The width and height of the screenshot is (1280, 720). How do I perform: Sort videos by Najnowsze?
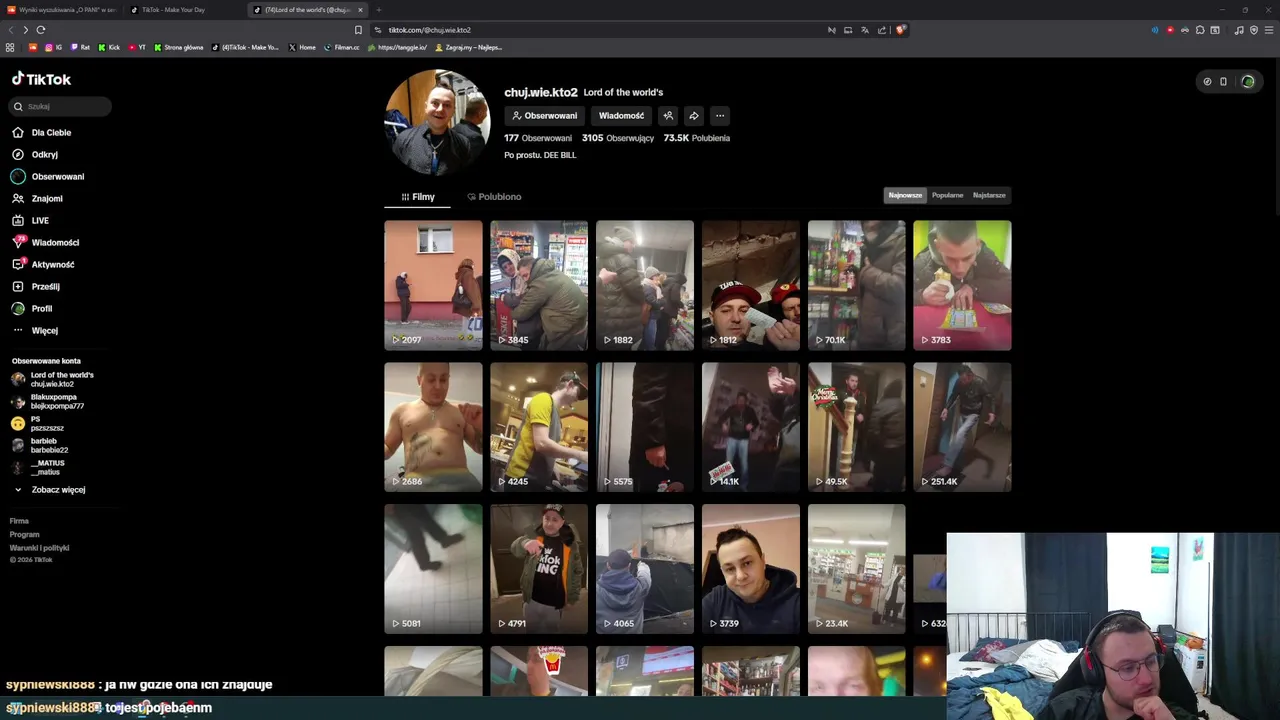click(x=905, y=195)
